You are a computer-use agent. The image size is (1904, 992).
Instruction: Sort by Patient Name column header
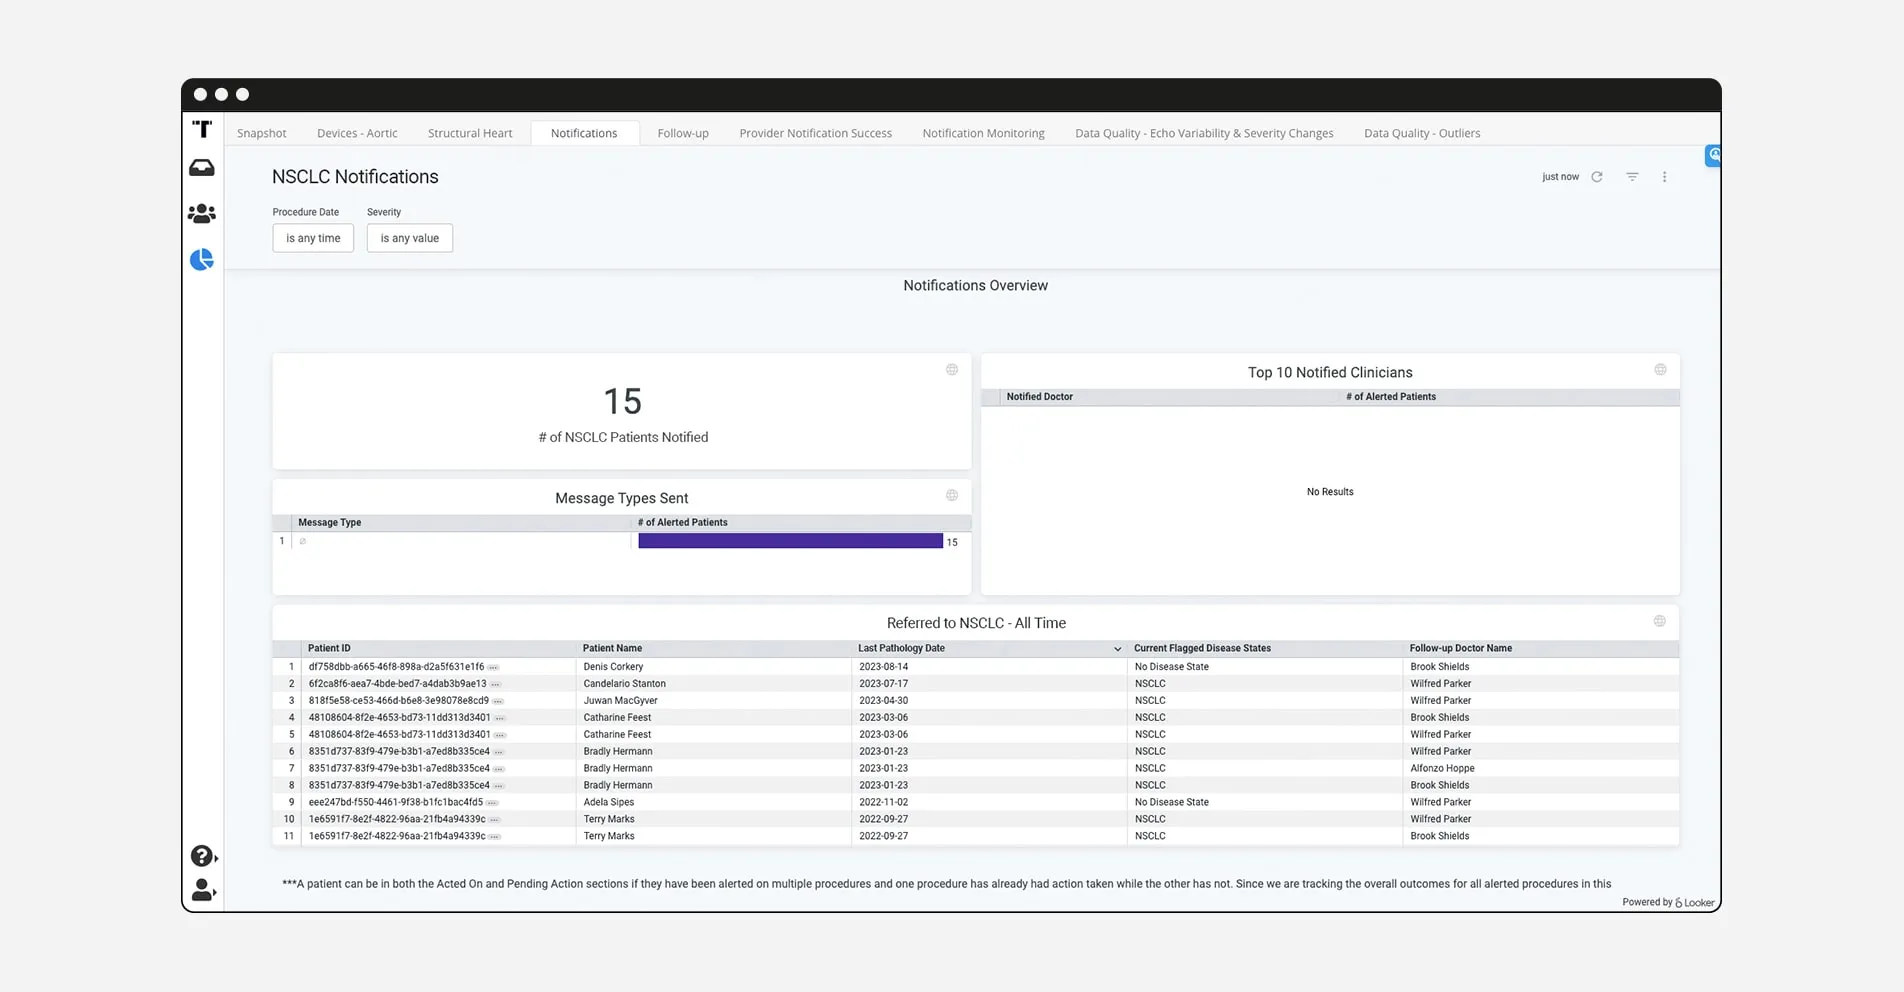click(612, 648)
